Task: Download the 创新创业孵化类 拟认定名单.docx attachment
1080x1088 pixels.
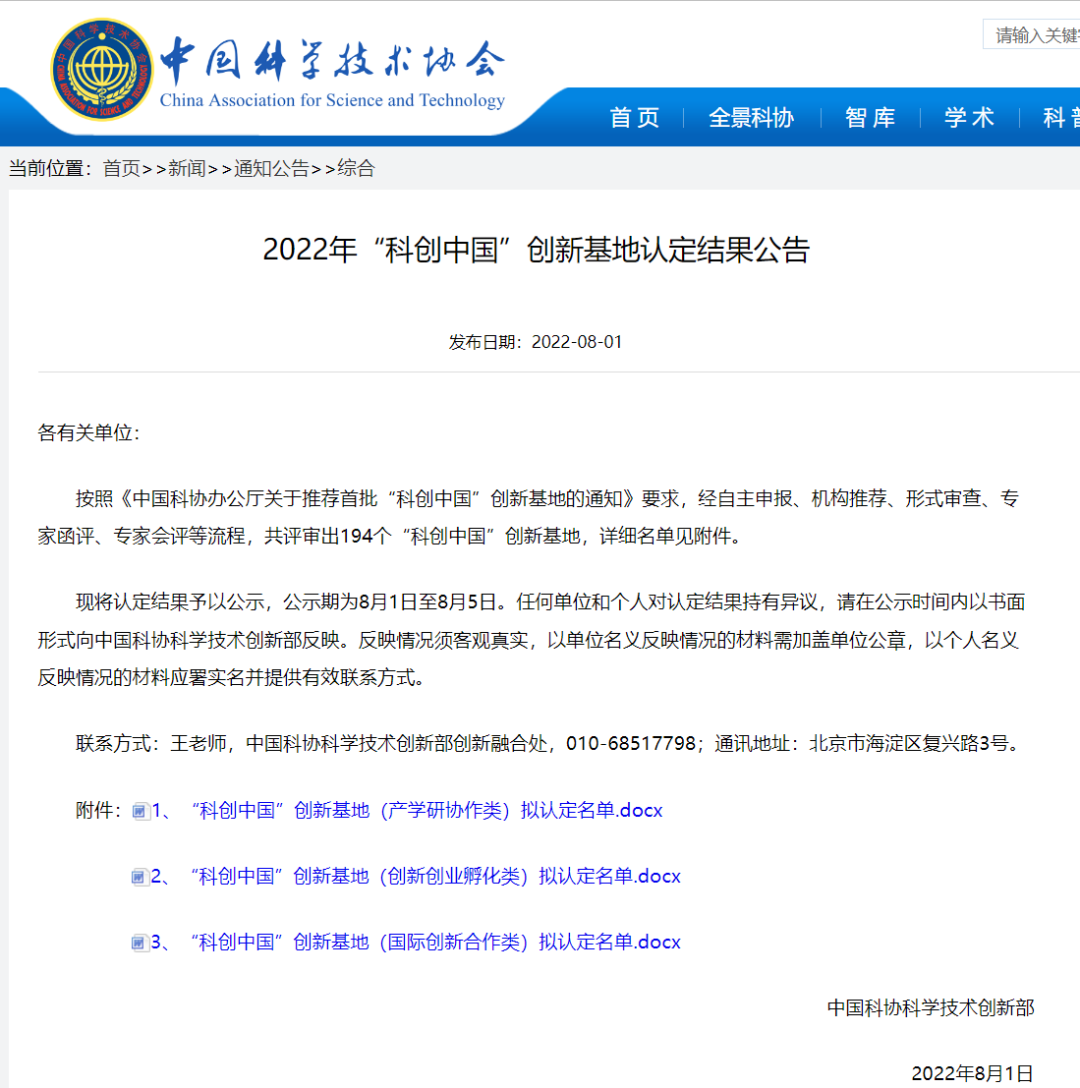Action: pyautogui.click(x=416, y=876)
